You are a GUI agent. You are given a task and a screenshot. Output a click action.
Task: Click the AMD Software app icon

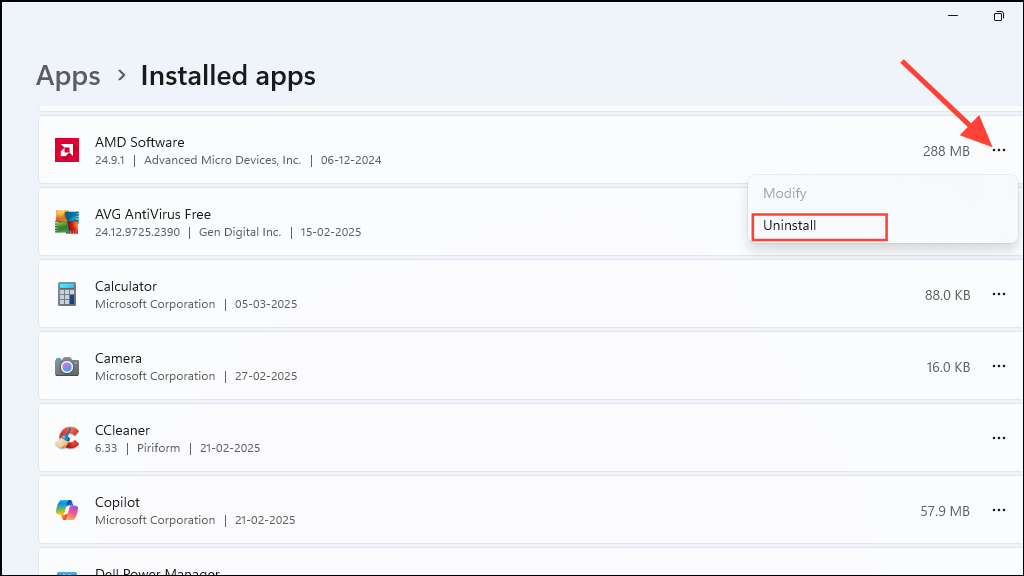click(x=67, y=150)
